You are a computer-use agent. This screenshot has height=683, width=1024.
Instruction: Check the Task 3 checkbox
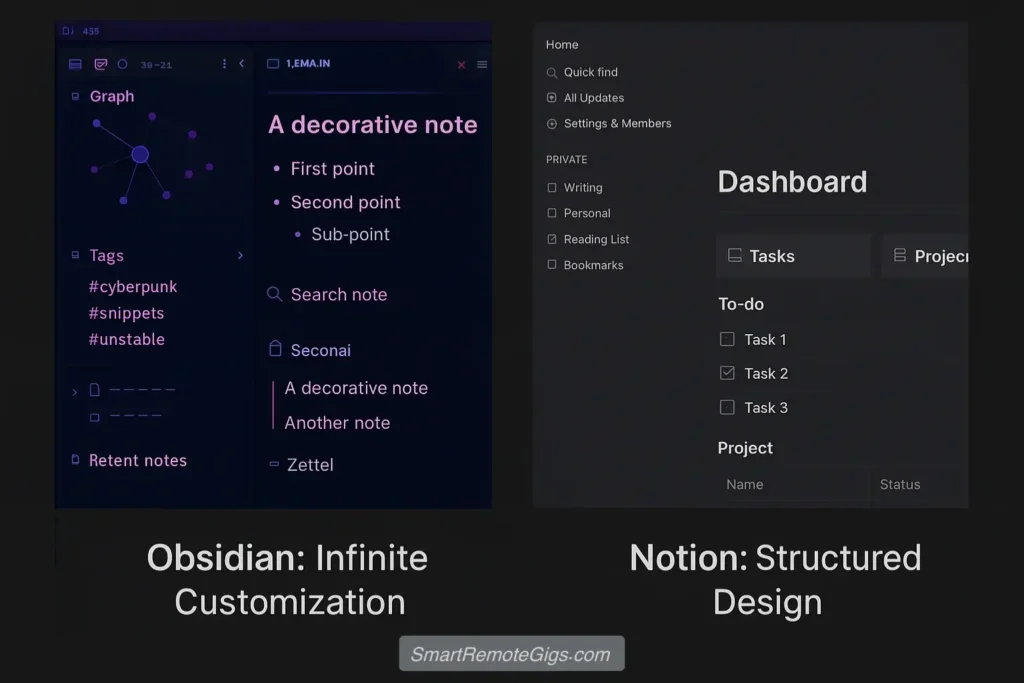point(727,407)
